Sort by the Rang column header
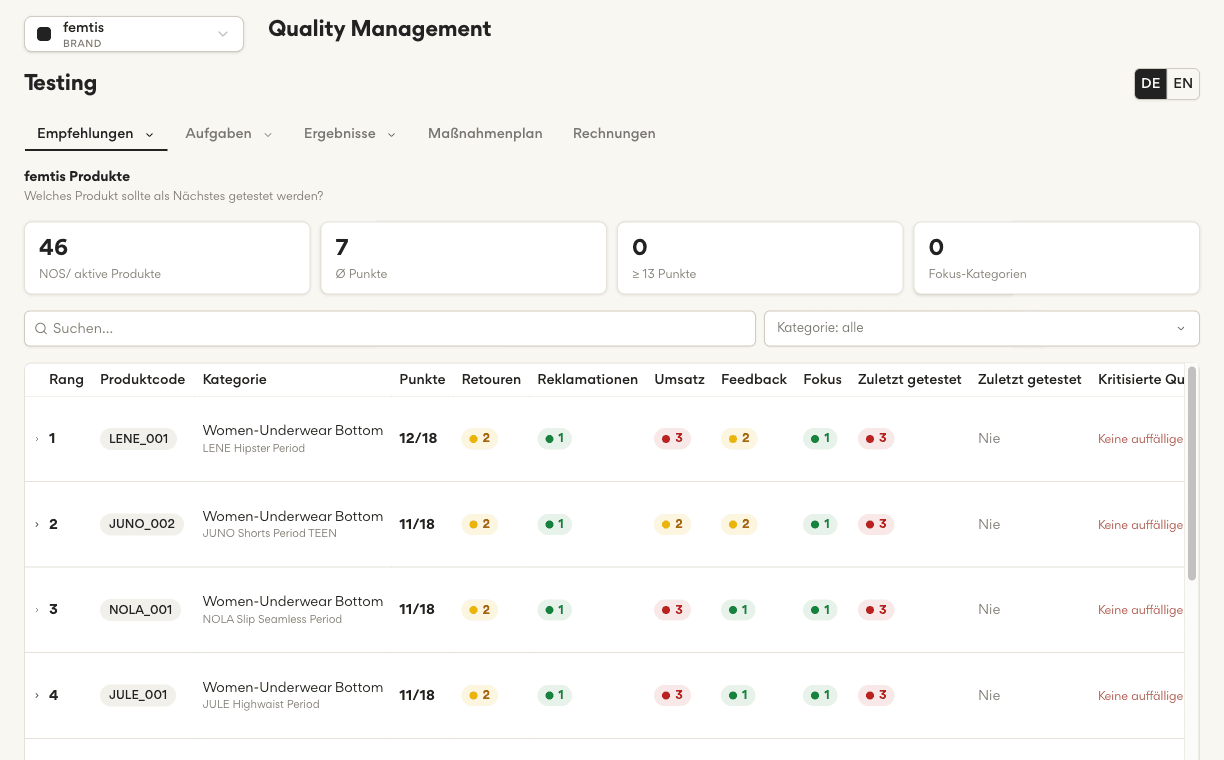The image size is (1224, 760). pos(66,379)
